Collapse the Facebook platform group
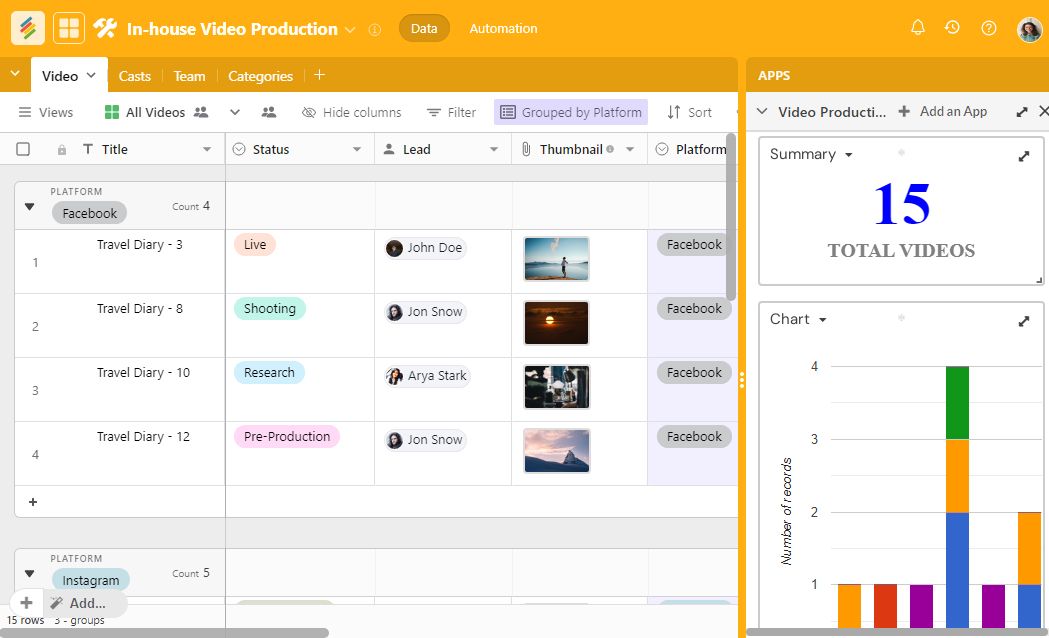 pyautogui.click(x=30, y=207)
